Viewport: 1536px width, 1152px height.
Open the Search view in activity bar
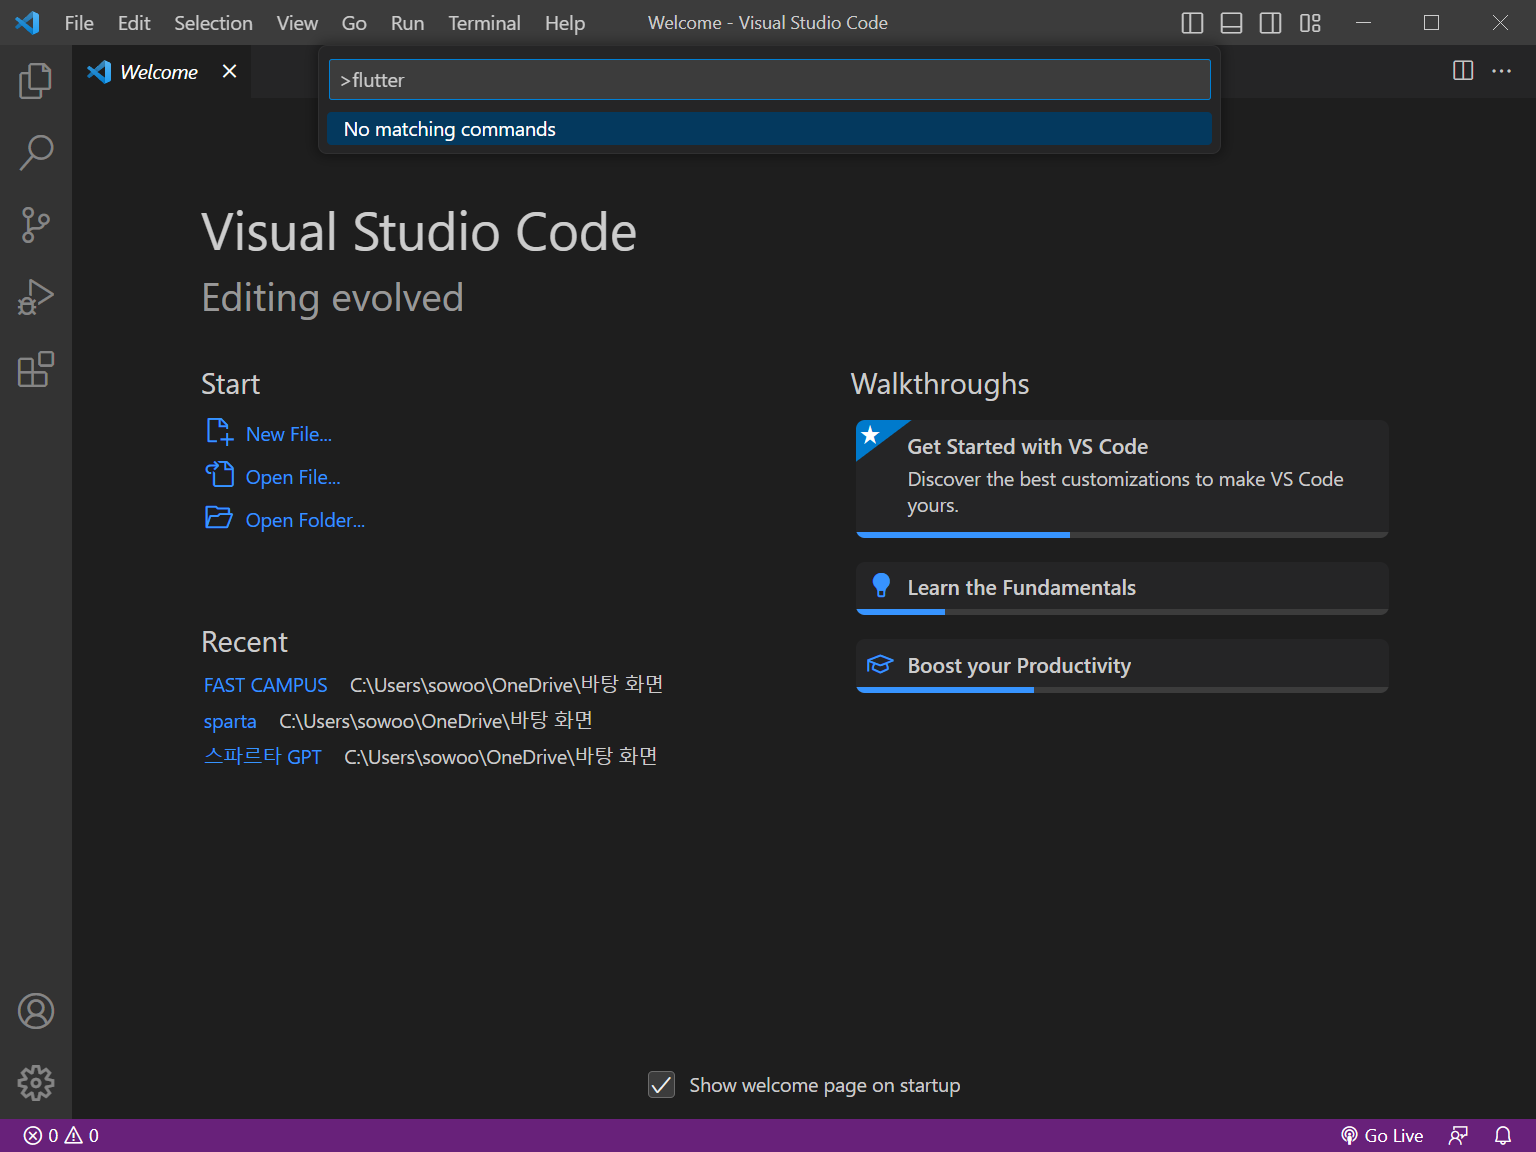(36, 153)
